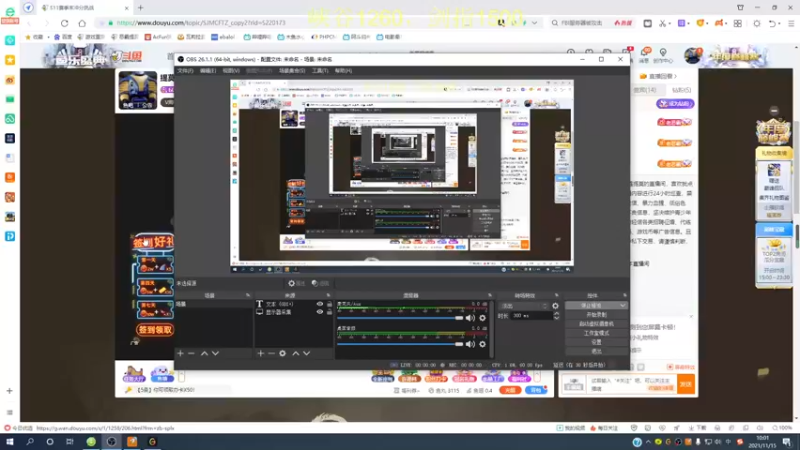The image size is (800, 450).
Task: Toggle lock on 文本 (GDI+) source
Action: pos(329,304)
